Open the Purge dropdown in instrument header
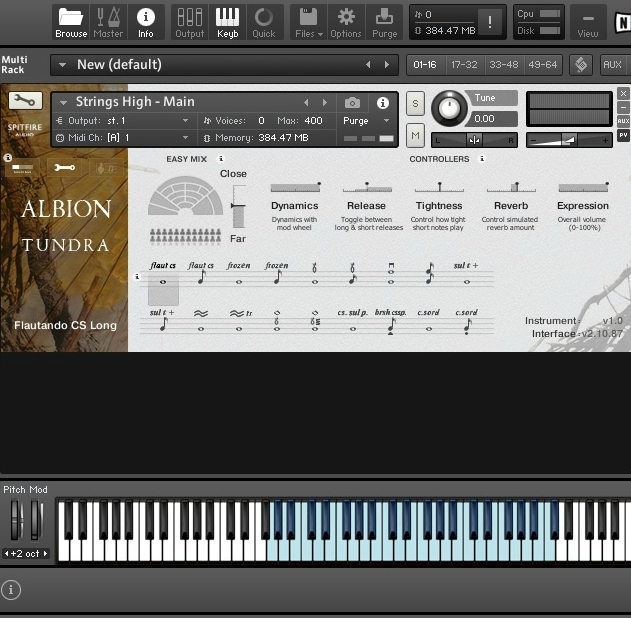Image resolution: width=631 pixels, height=618 pixels. point(366,121)
